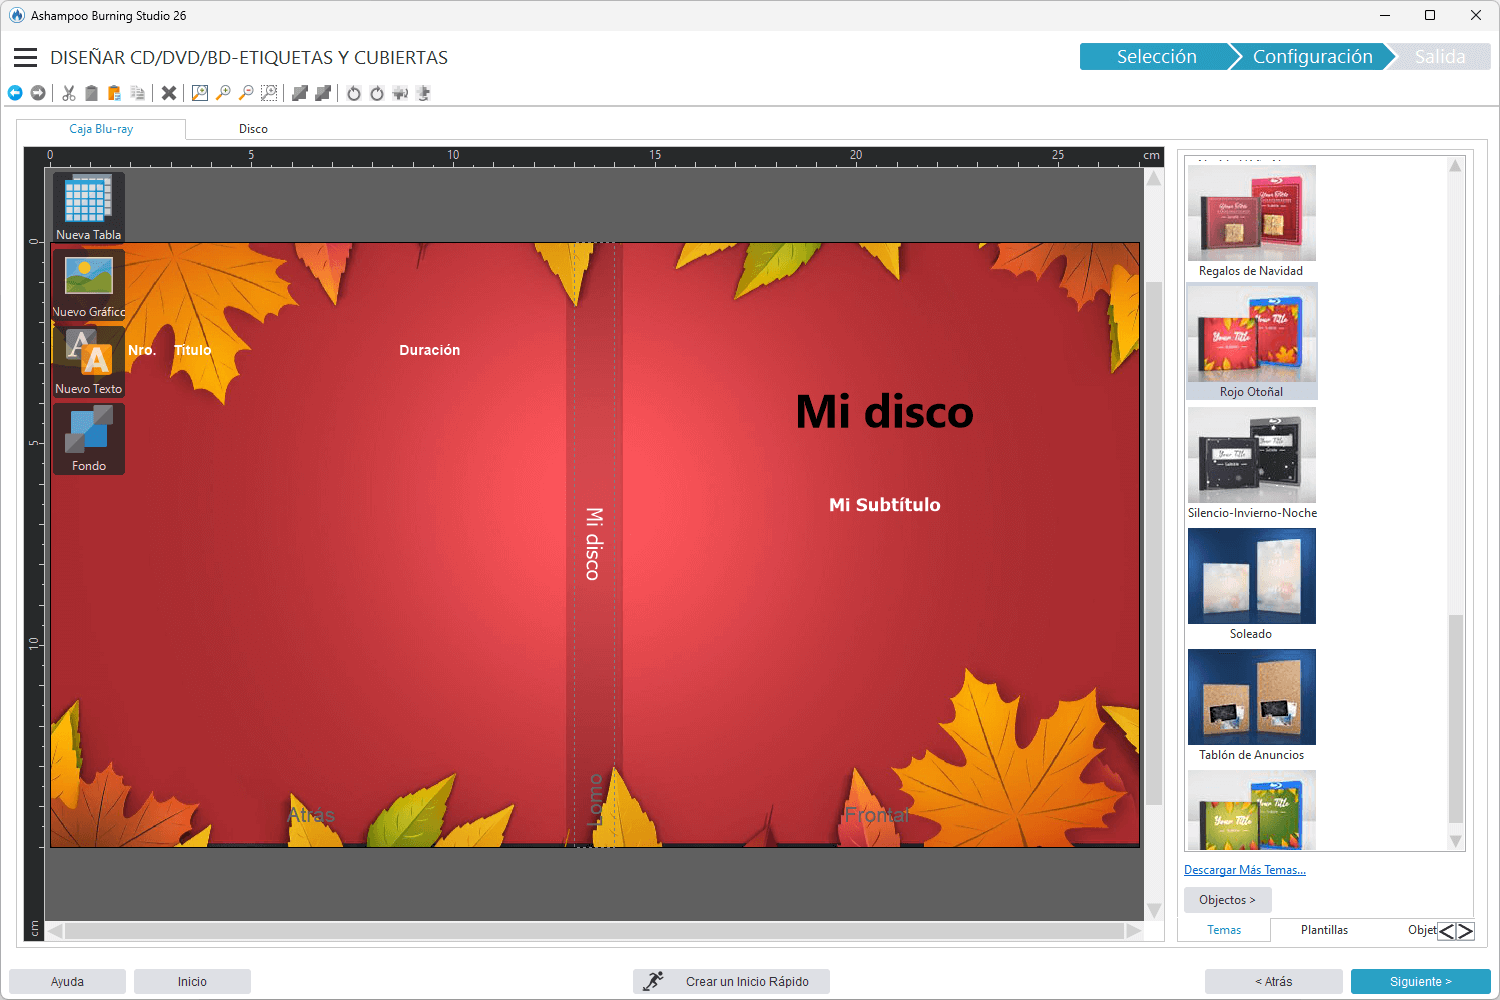
Task: Click the zoom in magnifier icon
Action: (x=224, y=93)
